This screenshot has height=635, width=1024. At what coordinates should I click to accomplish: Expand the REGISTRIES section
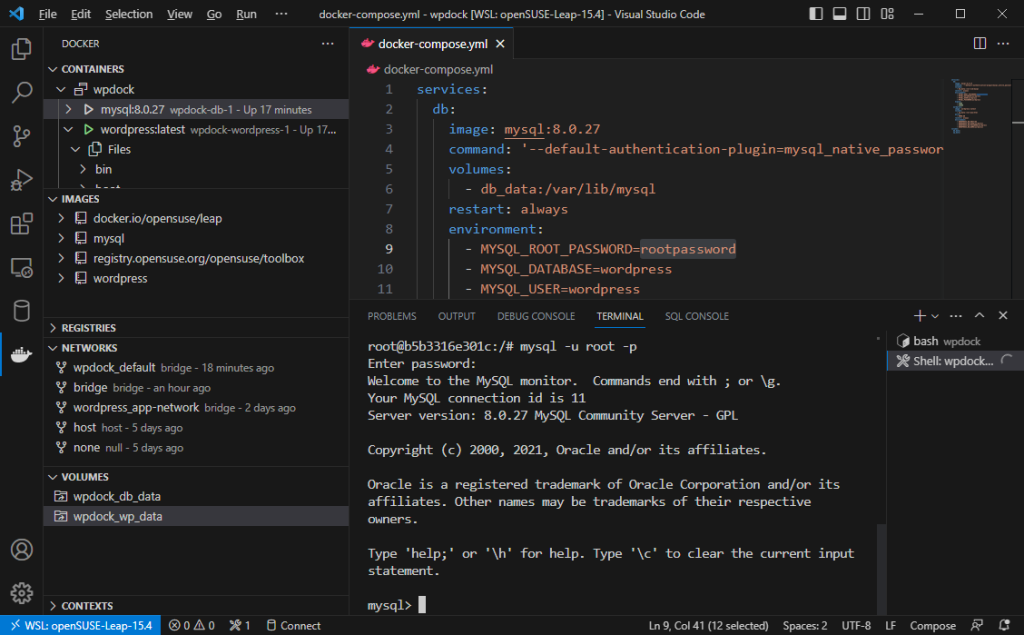(x=53, y=328)
